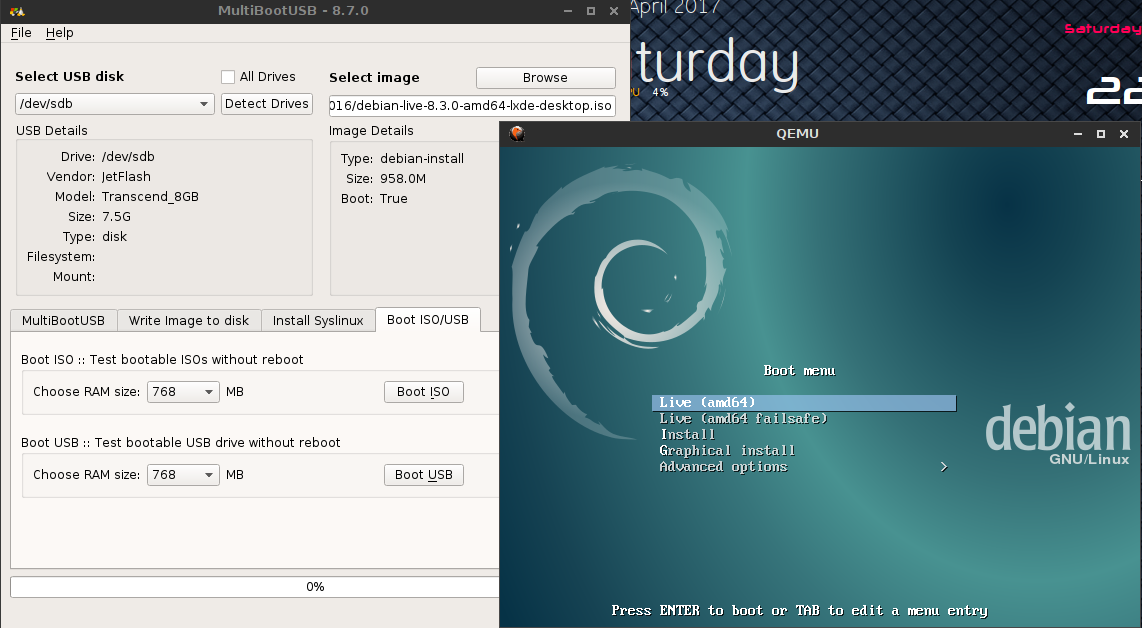Screen dimensions: 1142x628
Task: Open the USB disk /dev/sdb dropdown
Action: coord(115,104)
